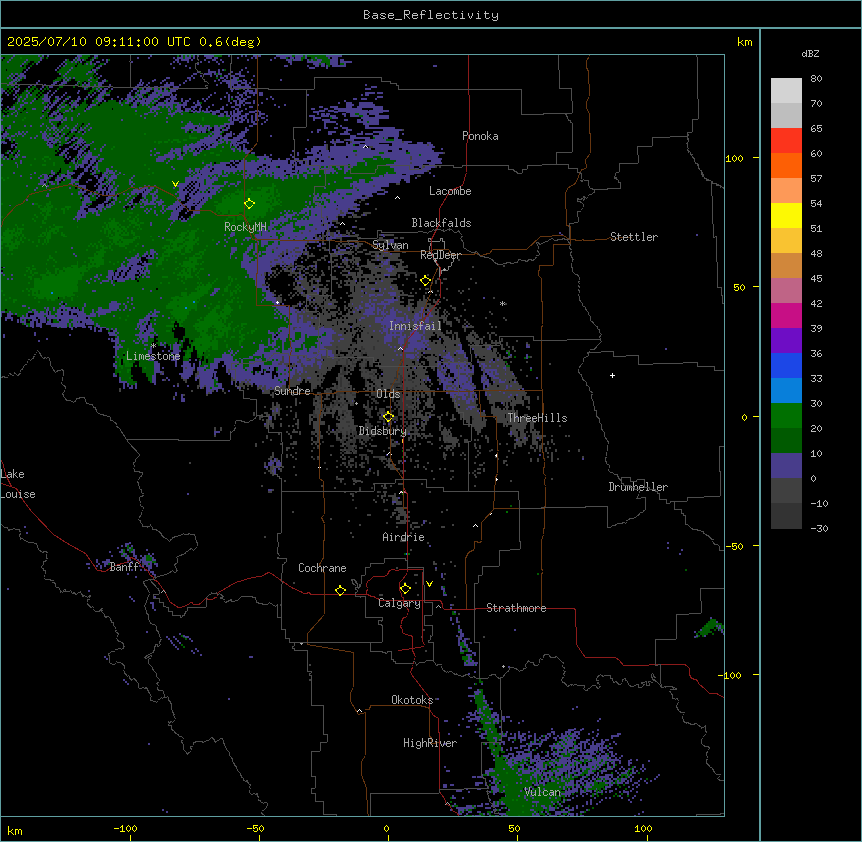Viewport: 862px width, 842px height.
Task: Select the bright green 30 dBZ legend swatch
Action: pos(786,416)
